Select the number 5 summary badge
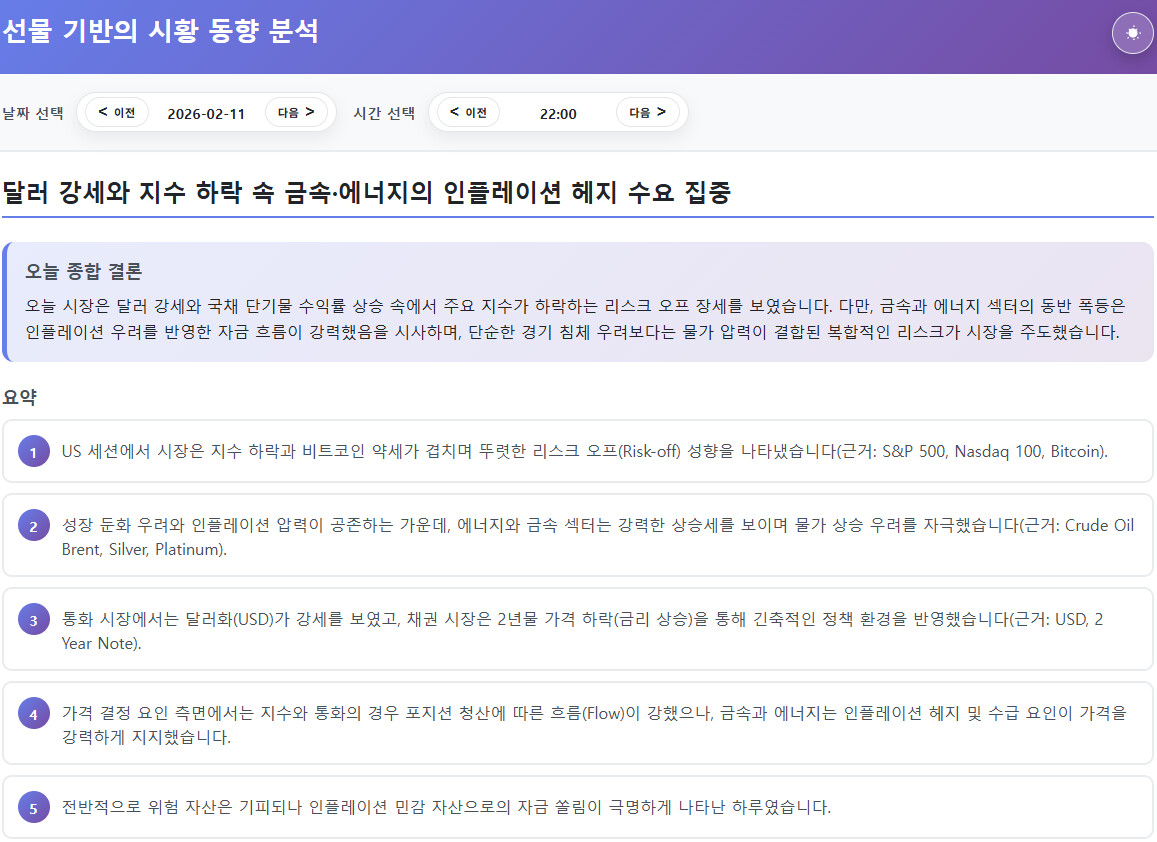This screenshot has width=1157, height=842. click(x=33, y=807)
